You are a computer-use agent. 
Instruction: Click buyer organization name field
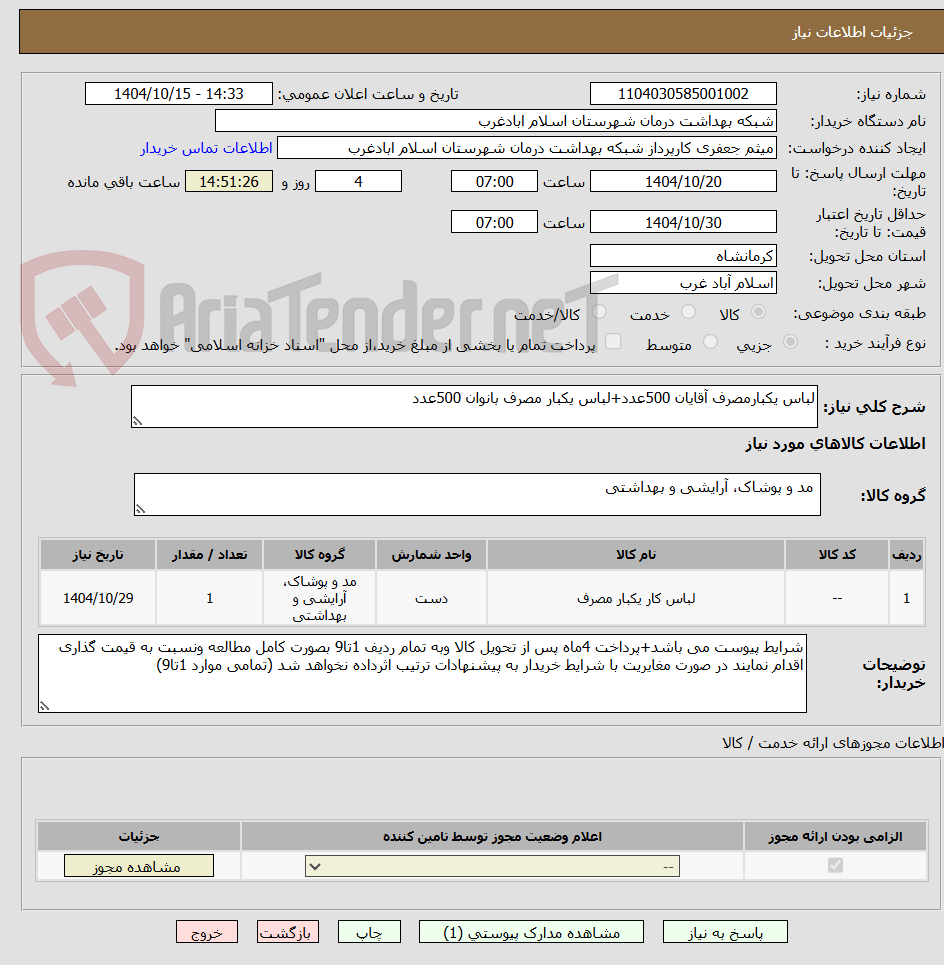pyautogui.click(x=495, y=121)
